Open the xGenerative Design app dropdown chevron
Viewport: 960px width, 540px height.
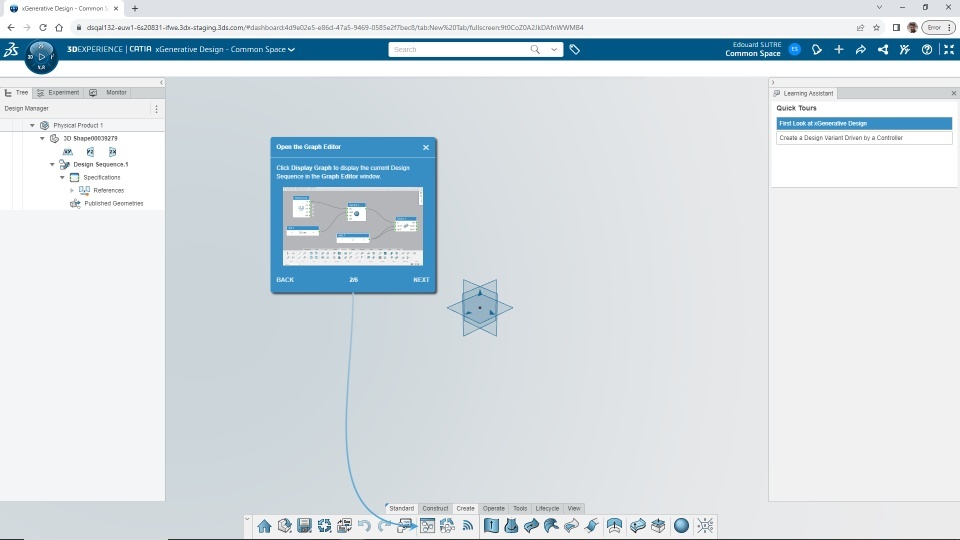point(291,50)
